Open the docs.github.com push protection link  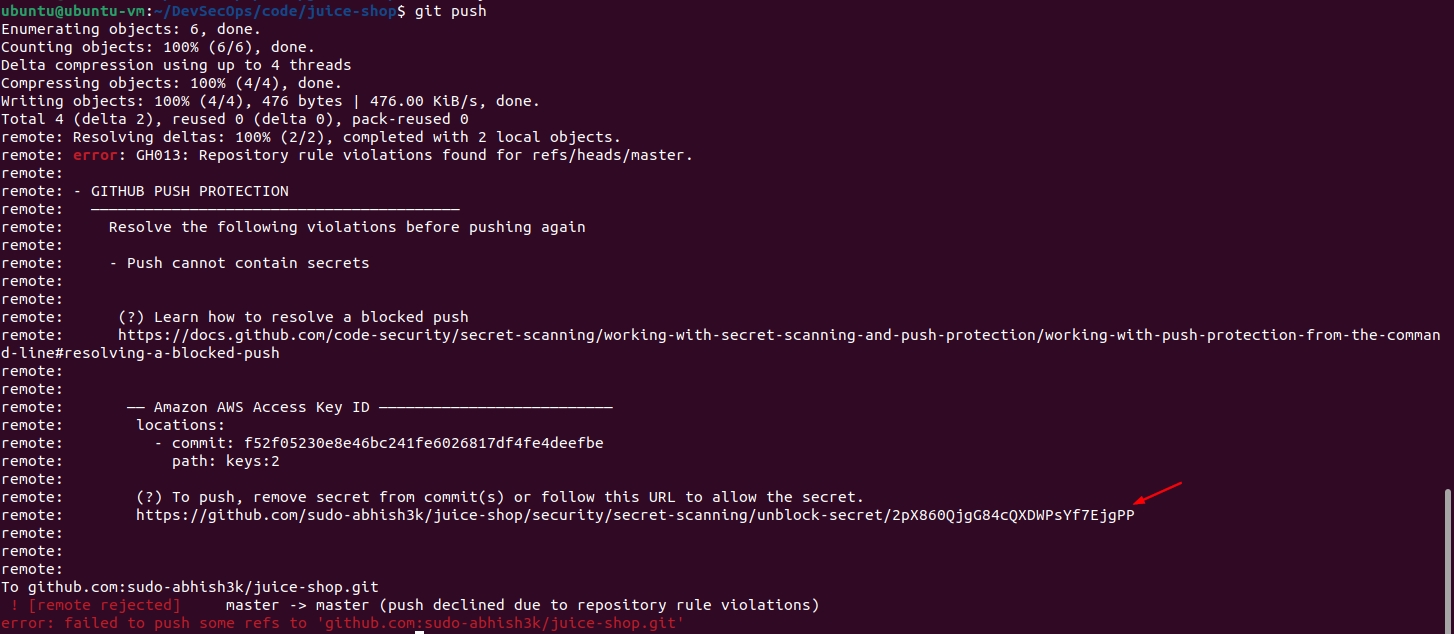pyautogui.click(x=779, y=335)
